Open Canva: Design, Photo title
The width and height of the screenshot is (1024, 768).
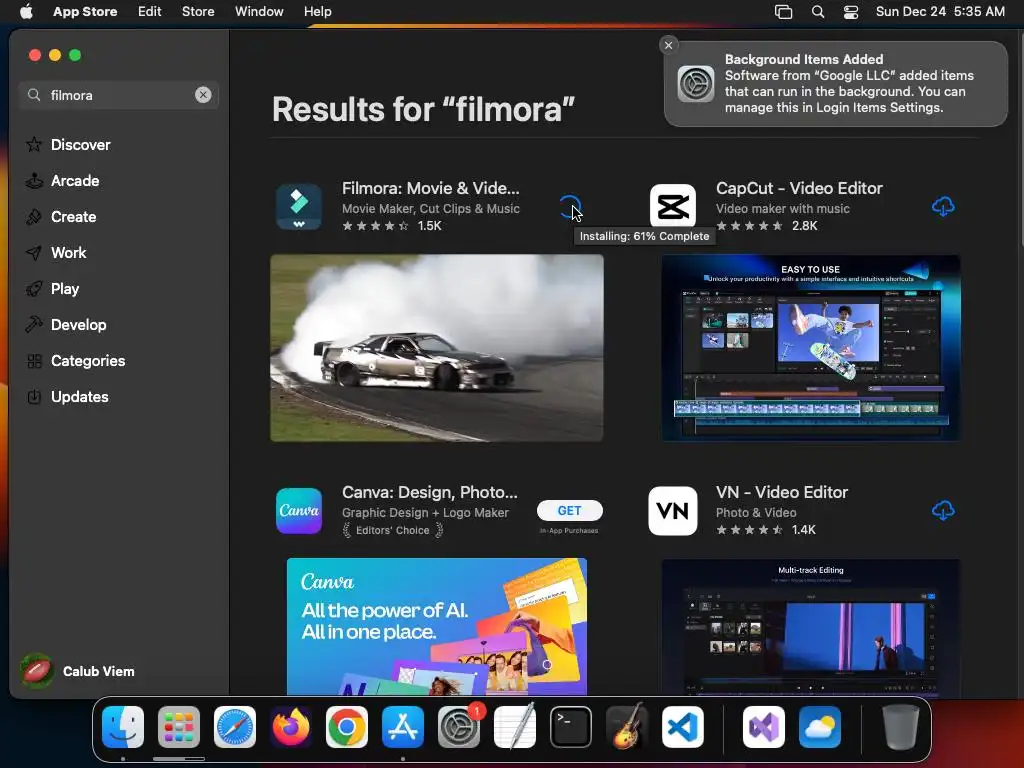click(429, 492)
